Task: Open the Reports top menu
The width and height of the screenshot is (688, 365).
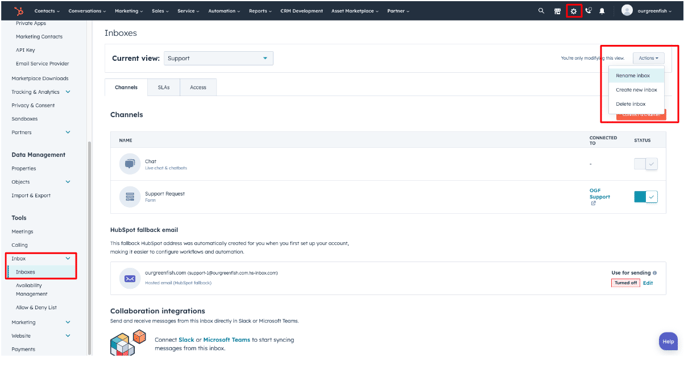Action: pos(260,11)
